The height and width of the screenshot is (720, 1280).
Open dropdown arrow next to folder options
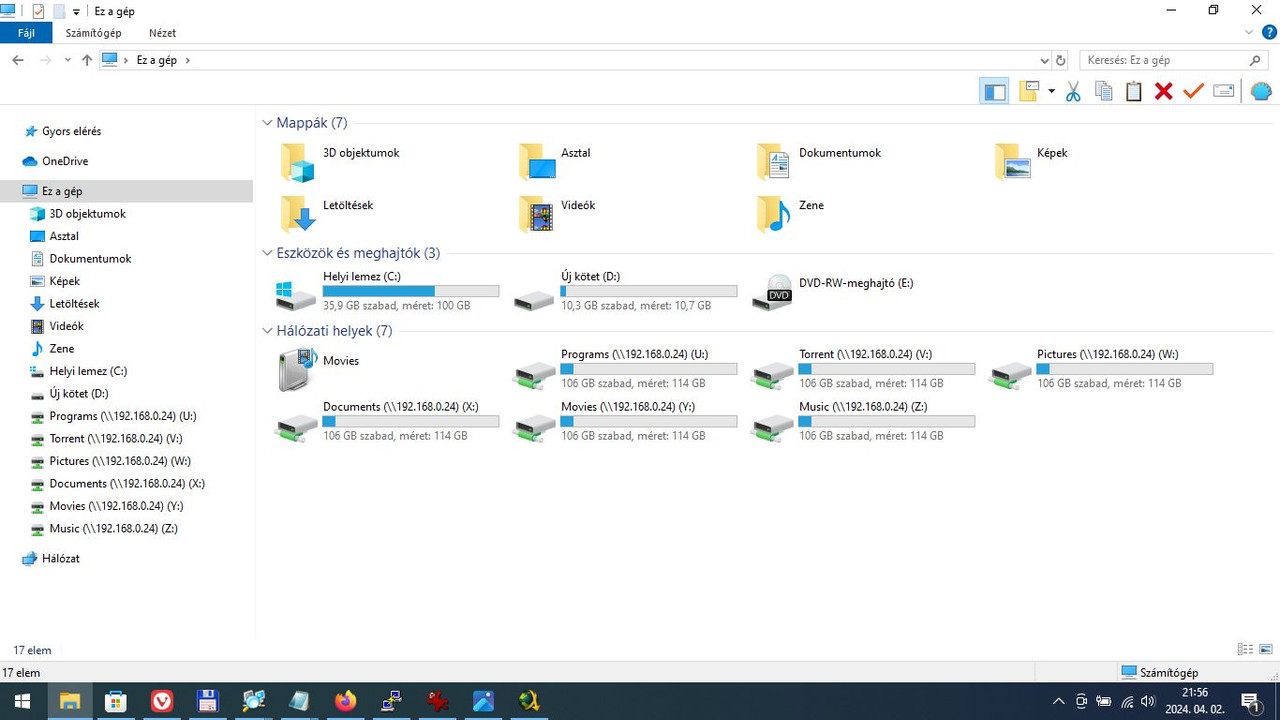[1052, 92]
